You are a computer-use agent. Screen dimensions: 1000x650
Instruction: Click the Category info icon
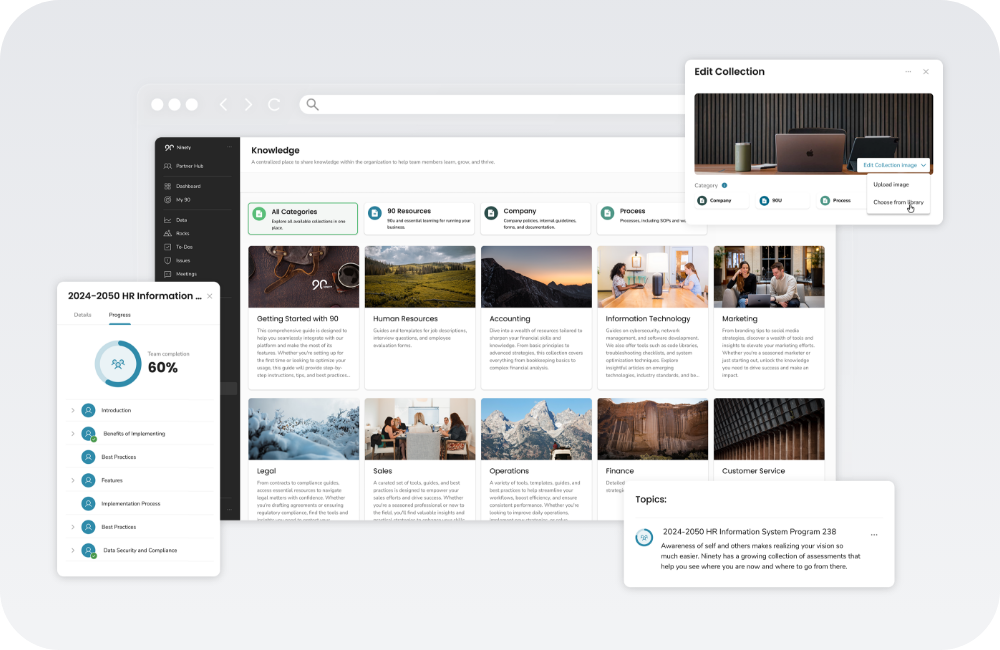[x=724, y=185]
